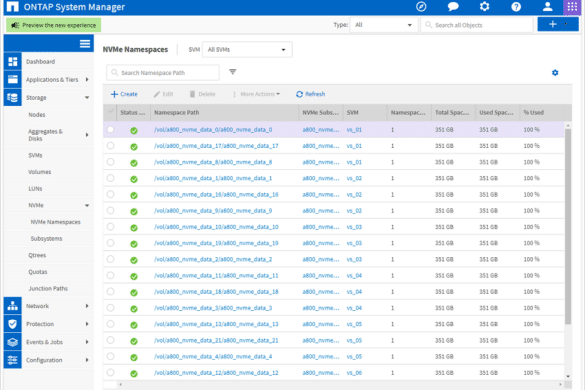Open table column settings gear icon

pos(555,73)
